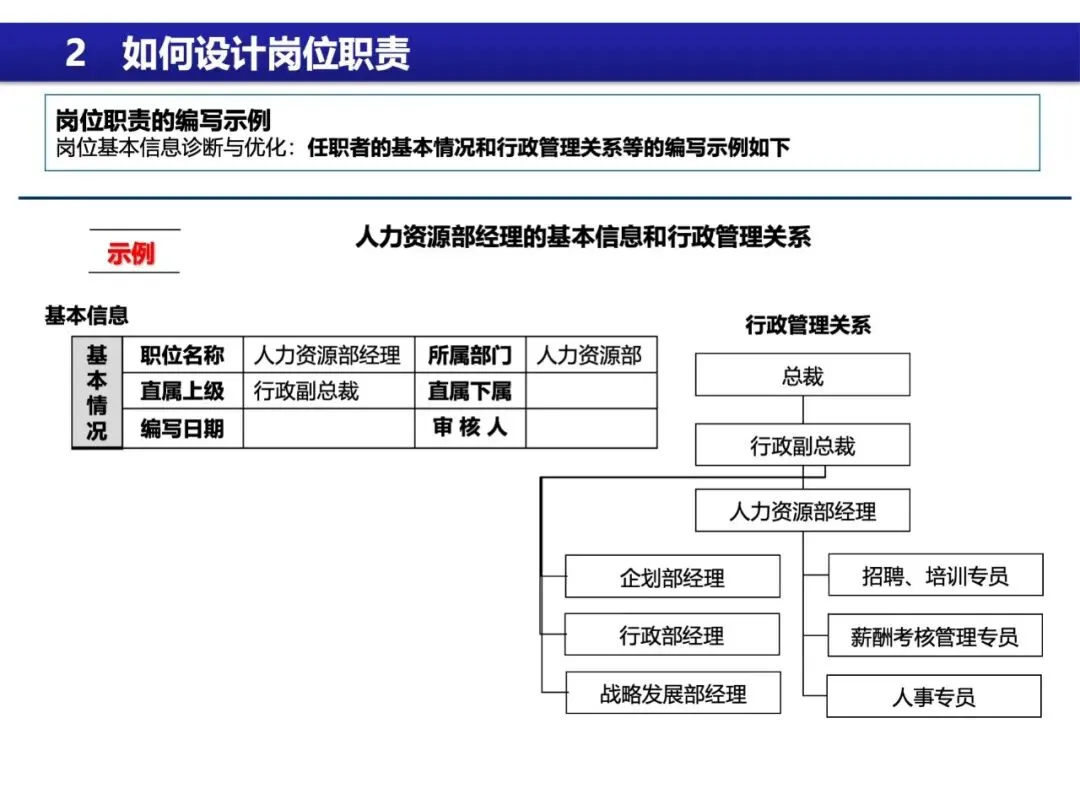This screenshot has width=1080, height=810.
Task: Select the 人力资源部 table cell value
Action: [x=591, y=355]
